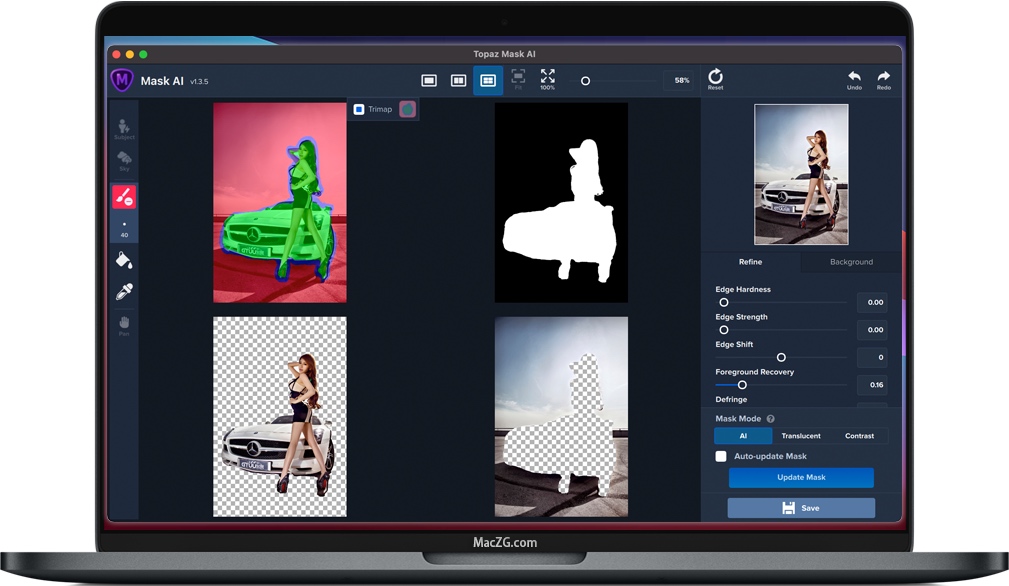The height and width of the screenshot is (586, 1009).
Task: Select the single-view layout mode
Action: pyautogui.click(x=430, y=80)
